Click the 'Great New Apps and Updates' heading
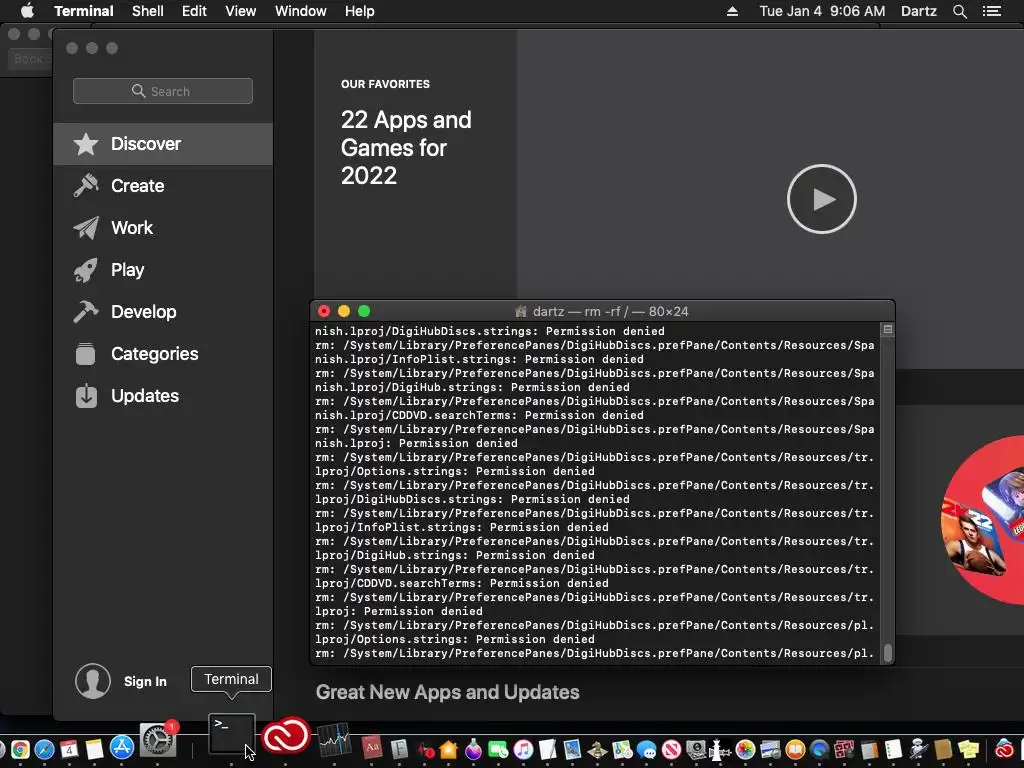The image size is (1024, 768). point(447,692)
